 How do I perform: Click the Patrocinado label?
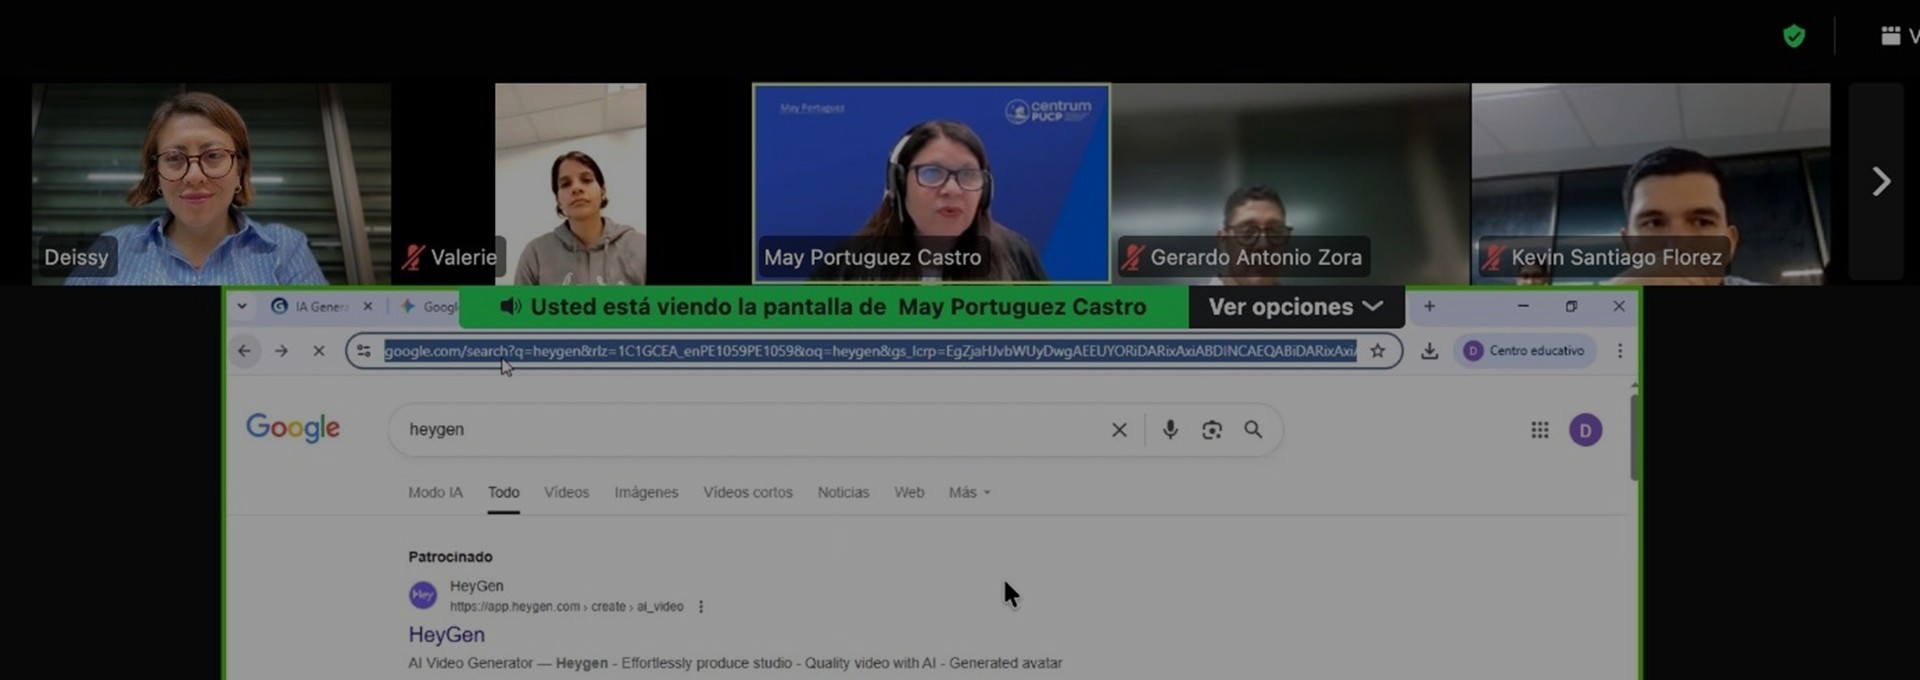tap(450, 557)
